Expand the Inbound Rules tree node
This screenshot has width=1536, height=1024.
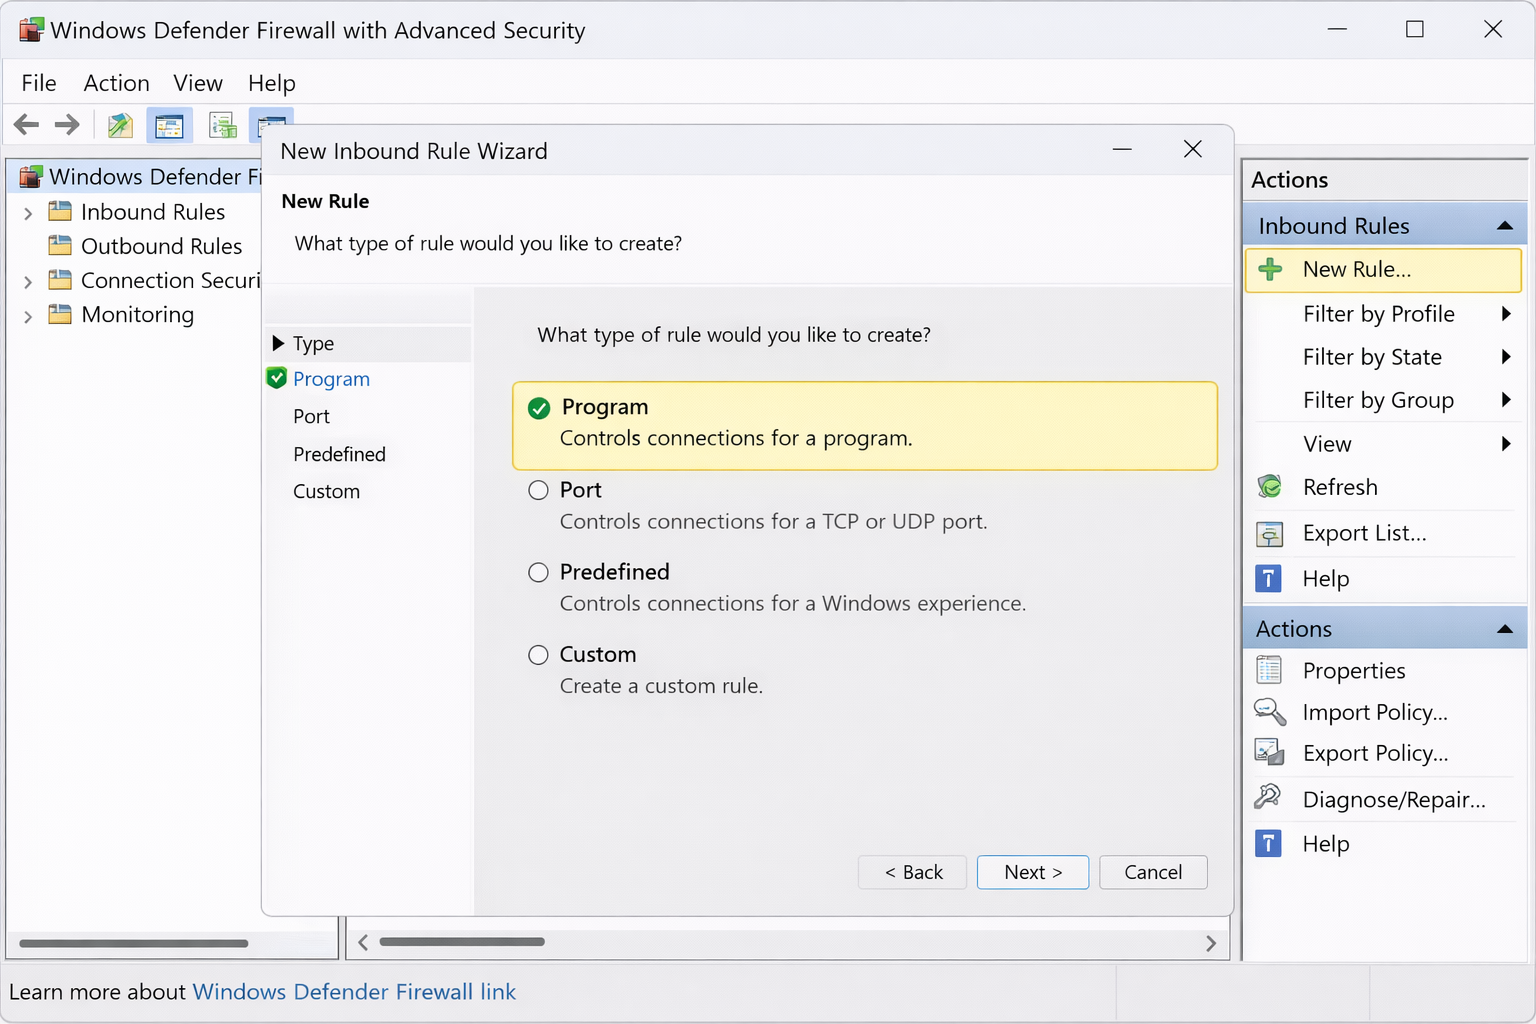[x=28, y=213]
